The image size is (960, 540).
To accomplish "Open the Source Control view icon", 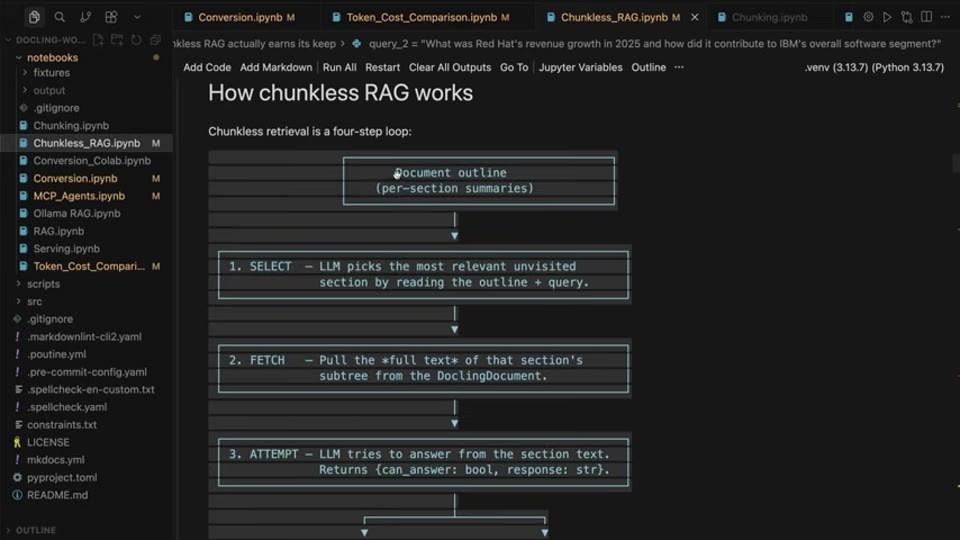I will (85, 17).
